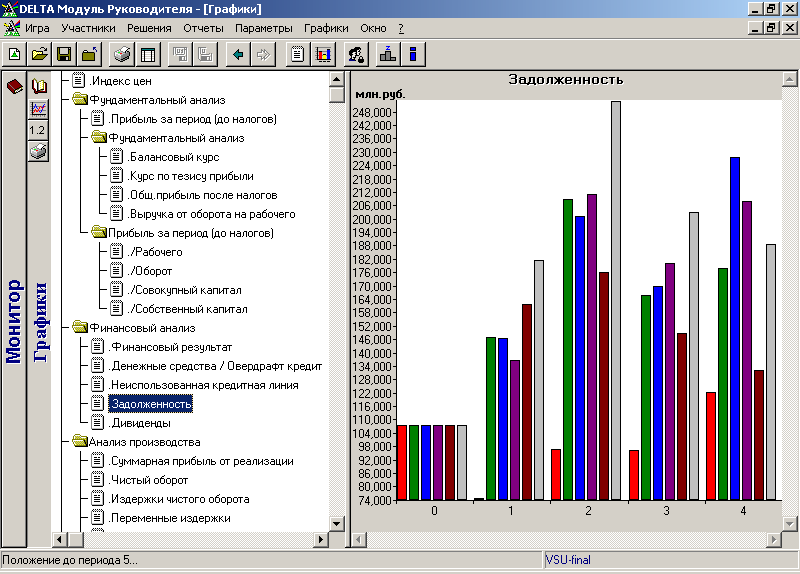The height and width of the screenshot is (574, 800).
Task: Click the blue info icon in toolbar
Action: (x=412, y=54)
